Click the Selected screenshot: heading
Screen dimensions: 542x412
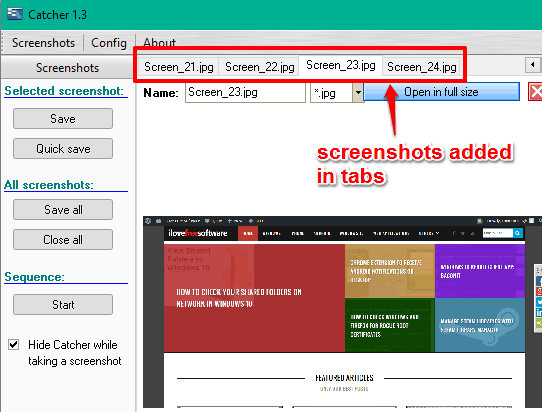tap(64, 91)
